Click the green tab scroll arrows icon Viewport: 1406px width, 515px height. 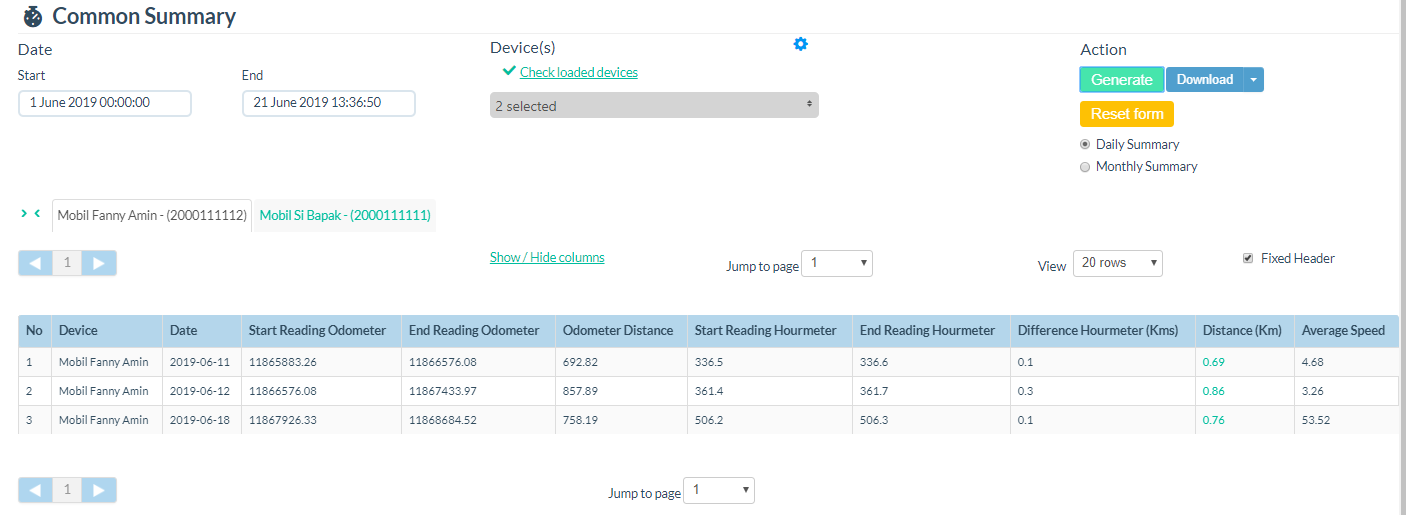click(30, 214)
